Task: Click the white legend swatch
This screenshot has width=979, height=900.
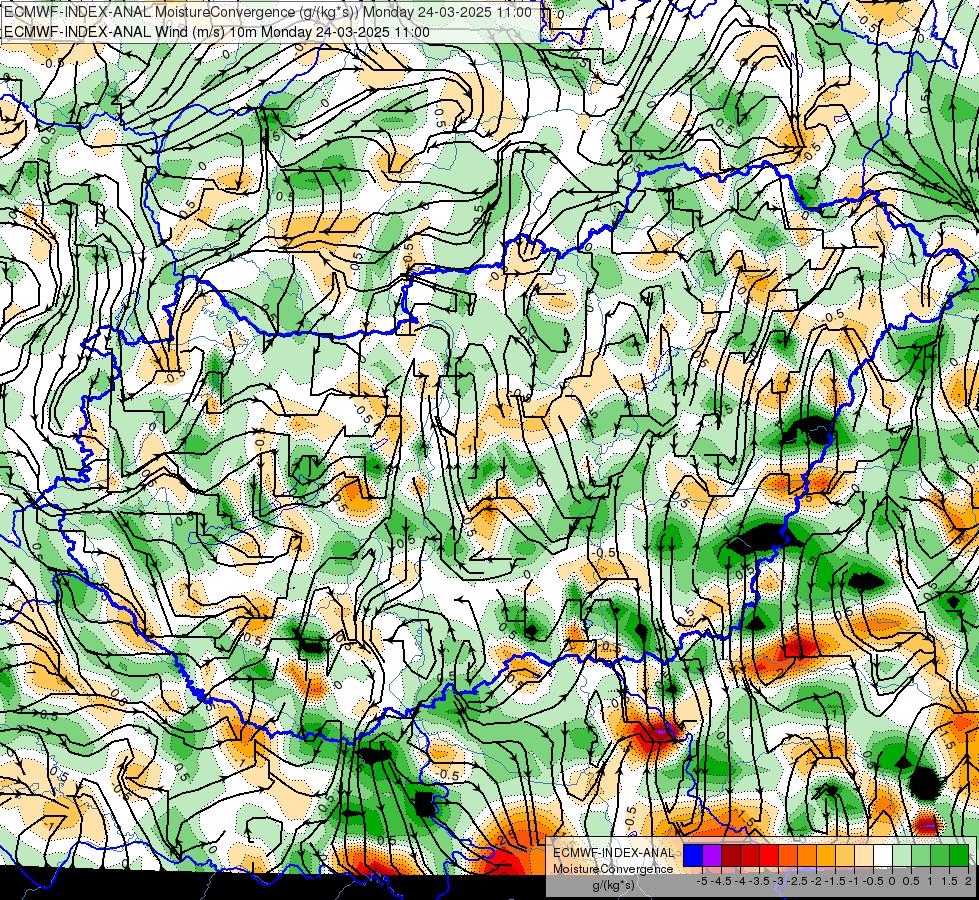Action: point(883,855)
